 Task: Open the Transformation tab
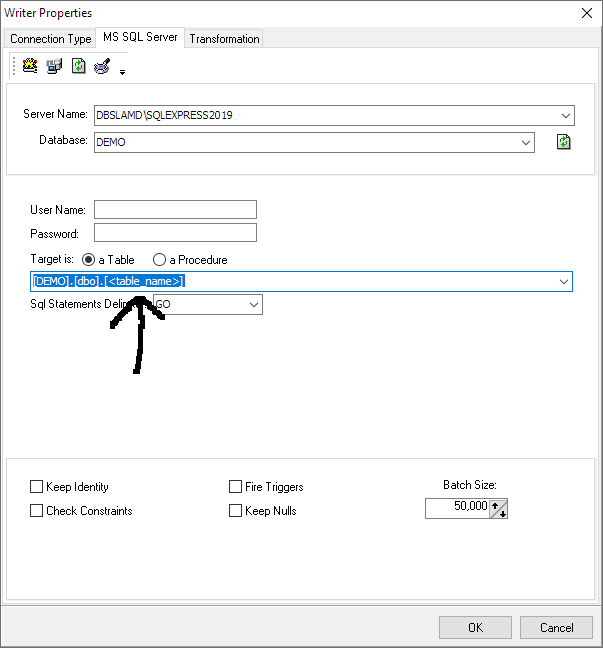click(x=224, y=39)
